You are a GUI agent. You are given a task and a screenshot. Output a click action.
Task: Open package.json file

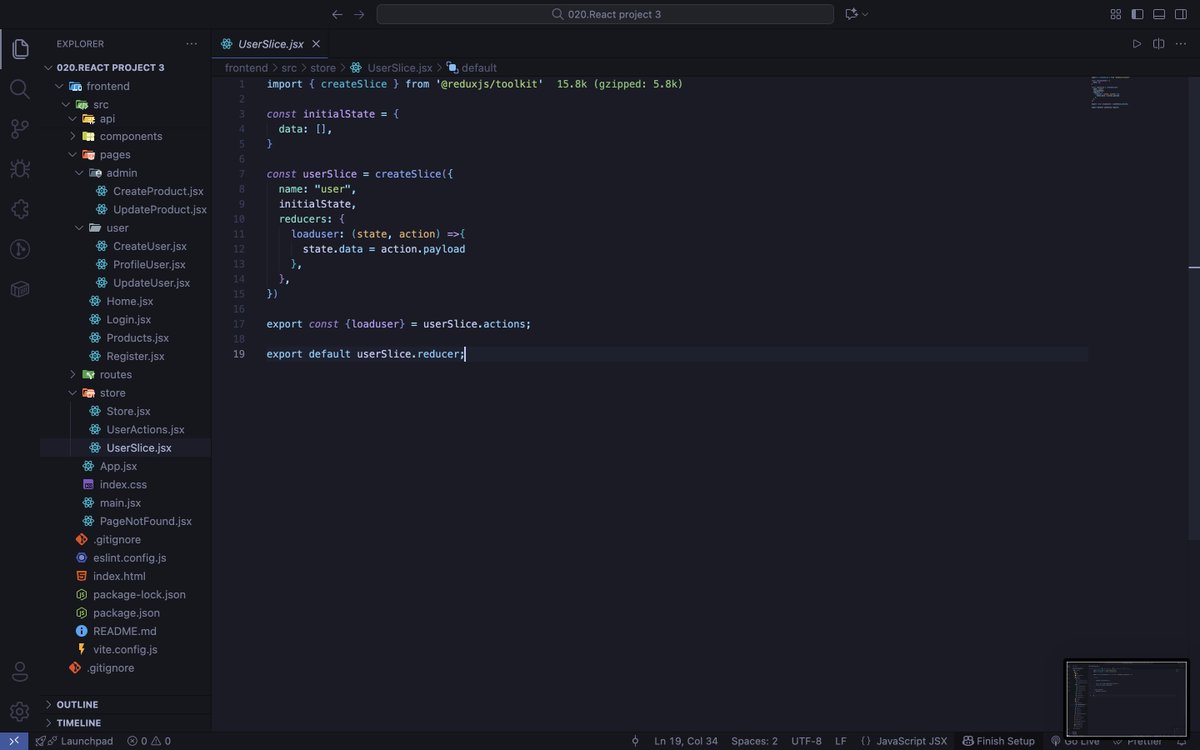click(126, 613)
